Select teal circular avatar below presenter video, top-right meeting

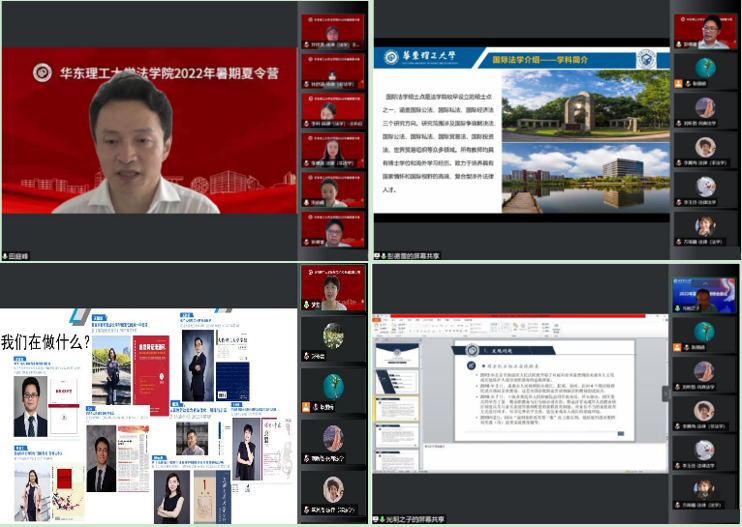point(705,69)
